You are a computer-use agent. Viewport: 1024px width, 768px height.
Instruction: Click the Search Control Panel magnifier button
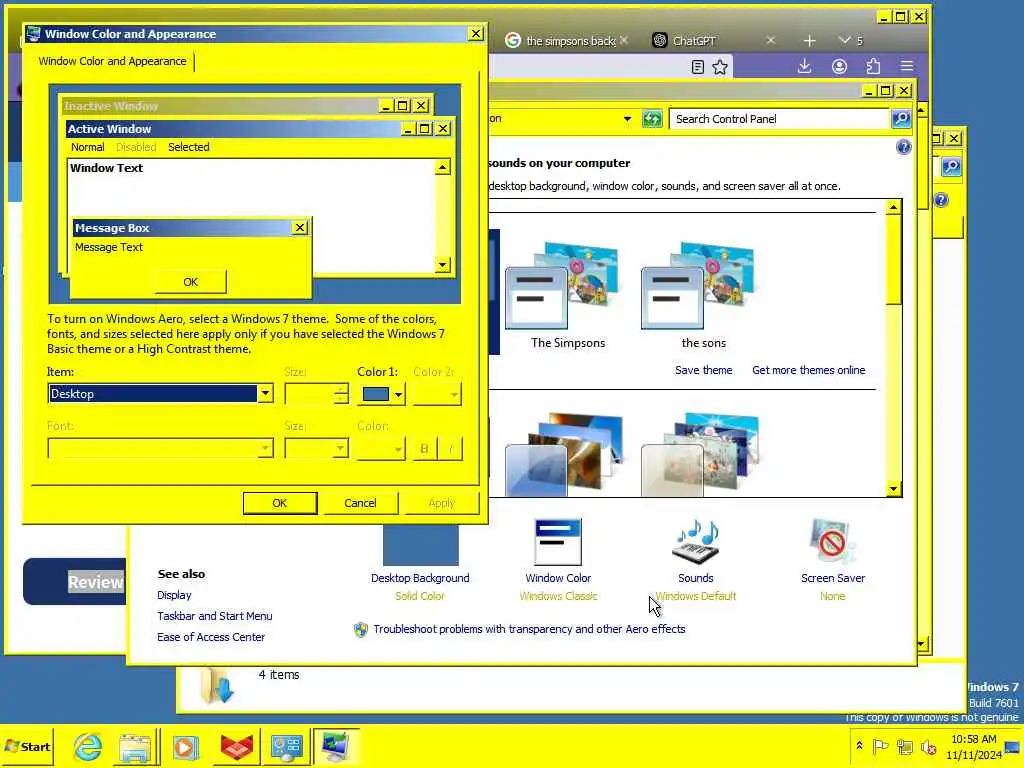pos(901,119)
